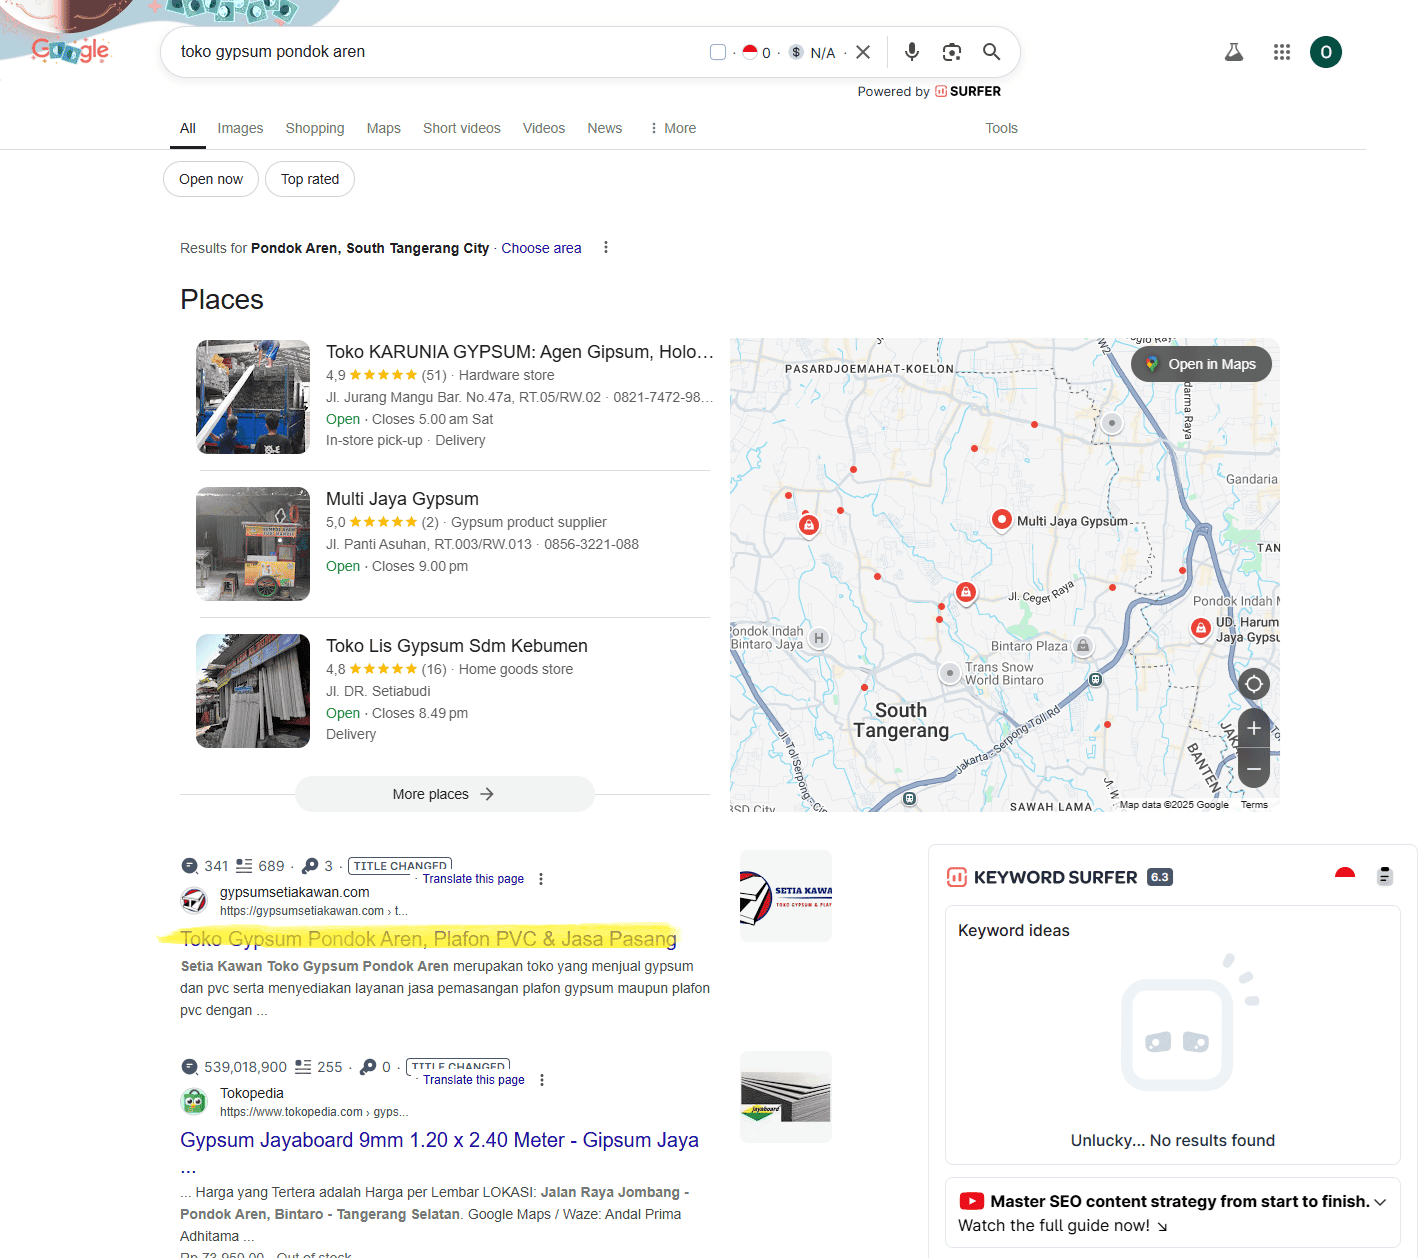Image resolution: width=1418 pixels, height=1258 pixels.
Task: Open the Google apps grid
Action: click(x=1281, y=52)
